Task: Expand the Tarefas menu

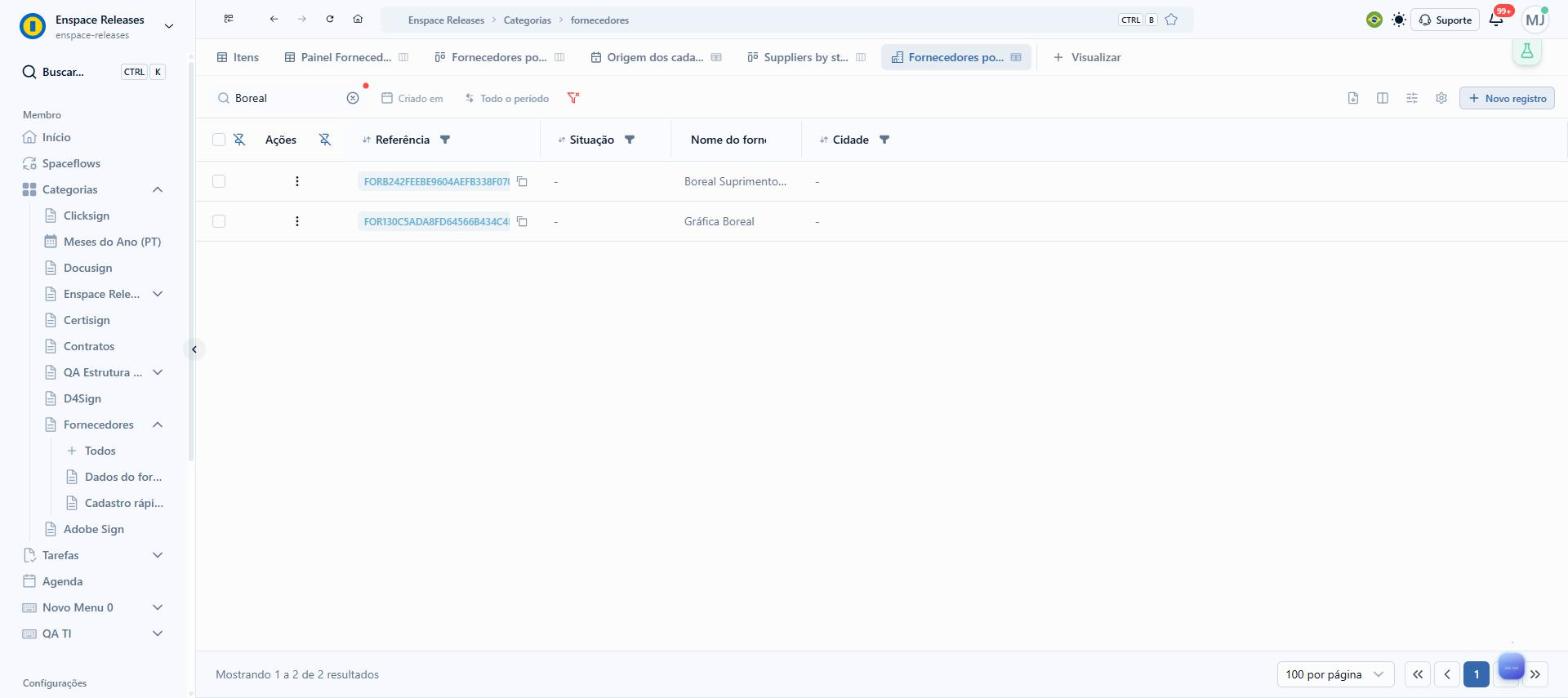Action: click(x=157, y=555)
